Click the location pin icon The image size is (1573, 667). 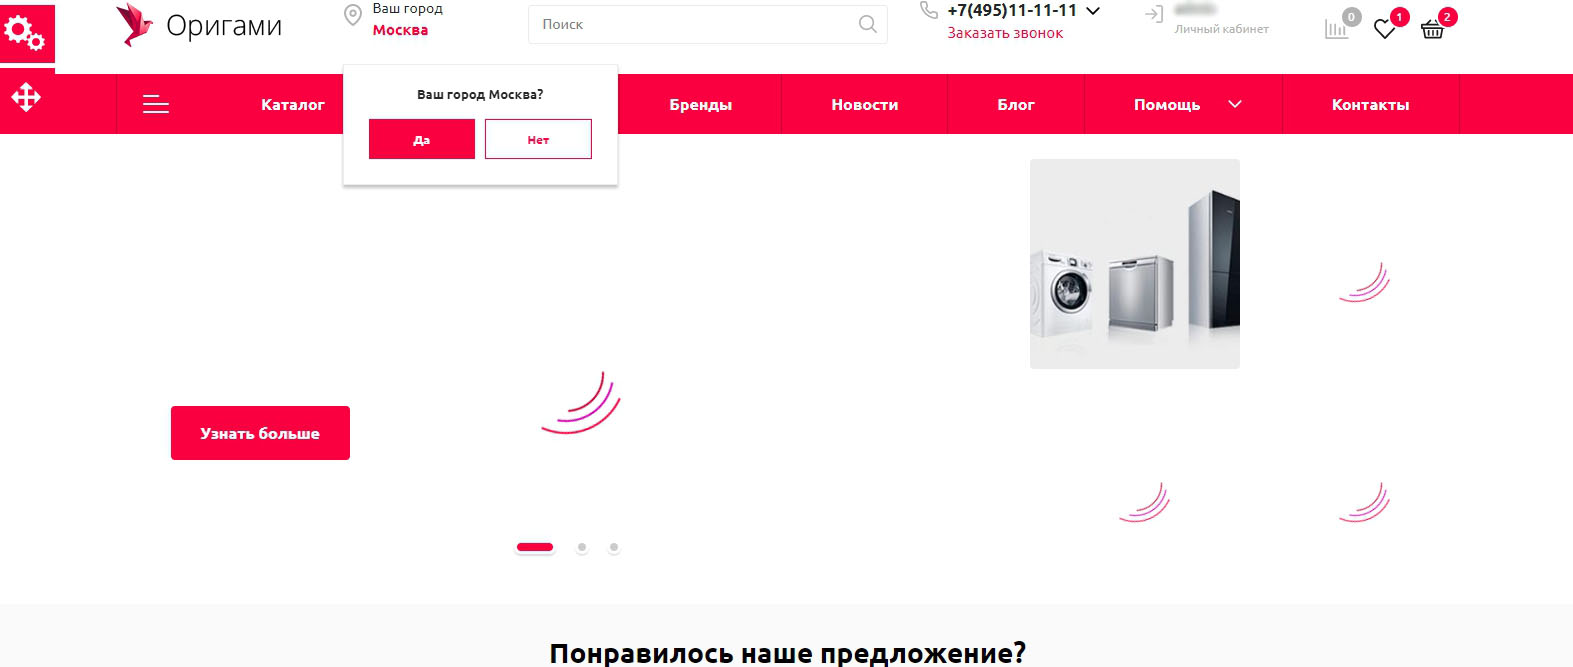[x=352, y=15]
